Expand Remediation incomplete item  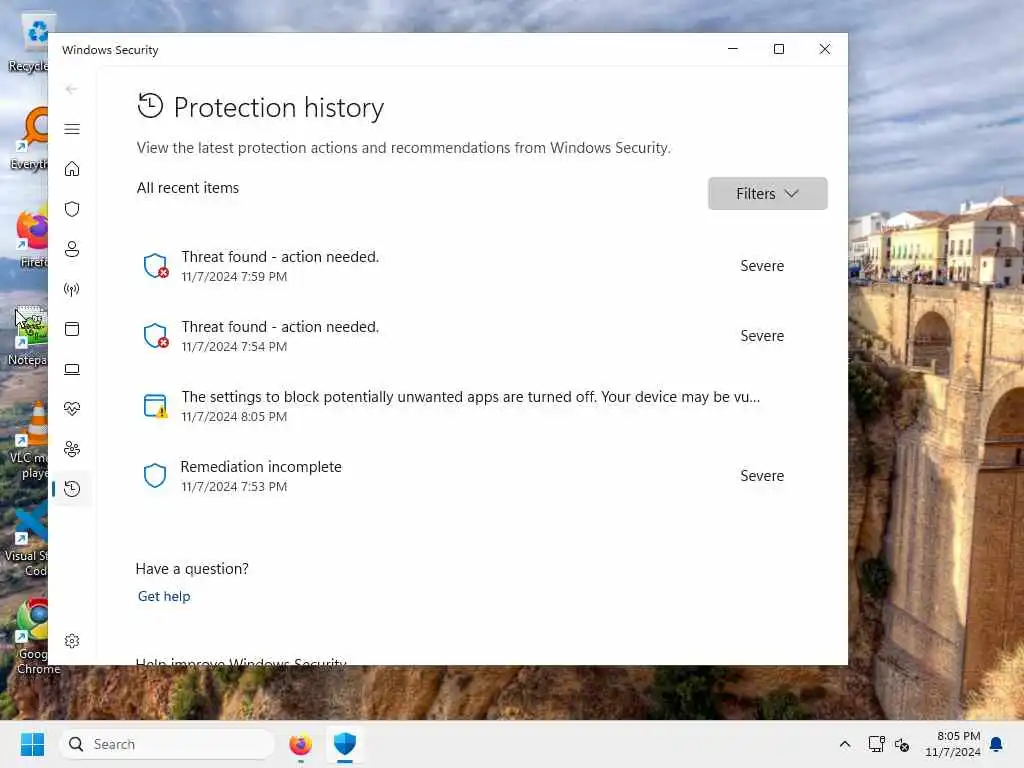click(482, 476)
